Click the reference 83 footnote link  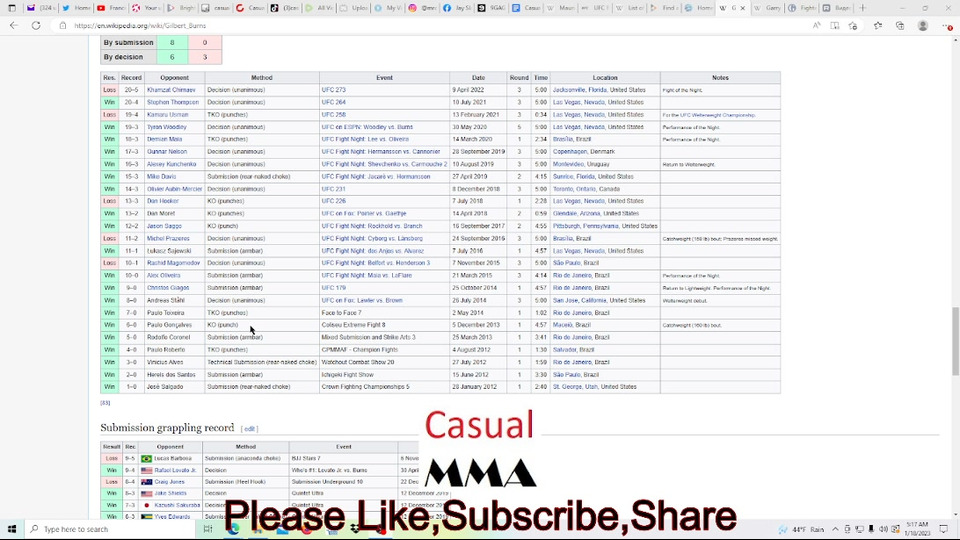[x=105, y=403]
